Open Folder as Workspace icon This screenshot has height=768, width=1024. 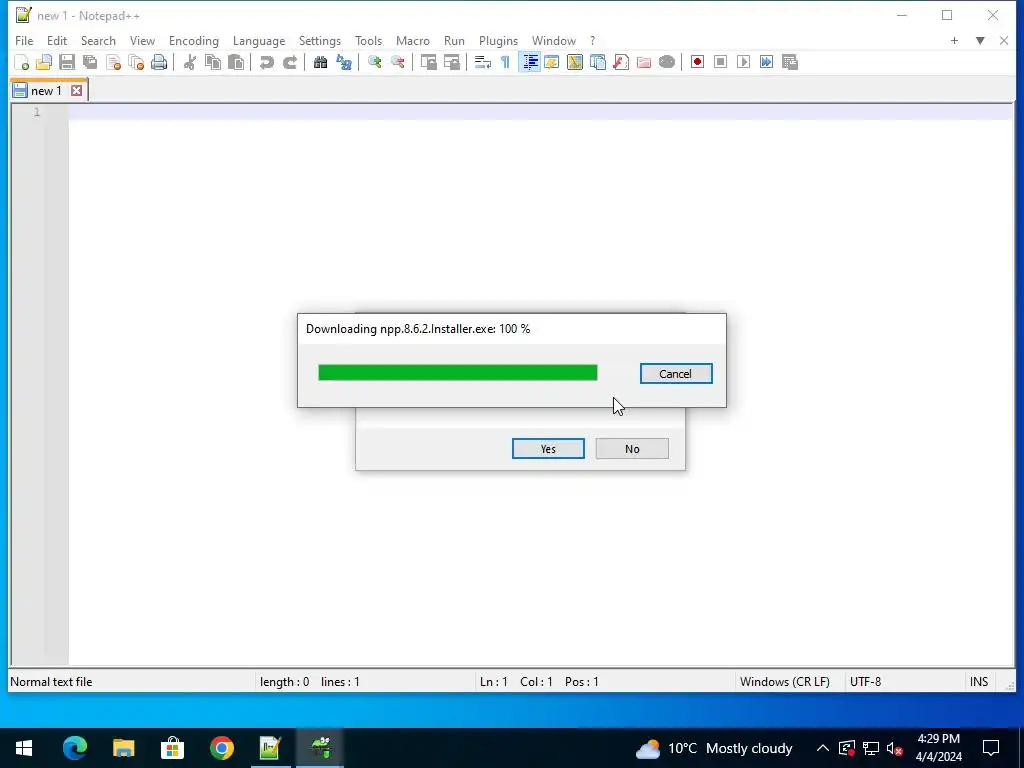click(x=643, y=62)
